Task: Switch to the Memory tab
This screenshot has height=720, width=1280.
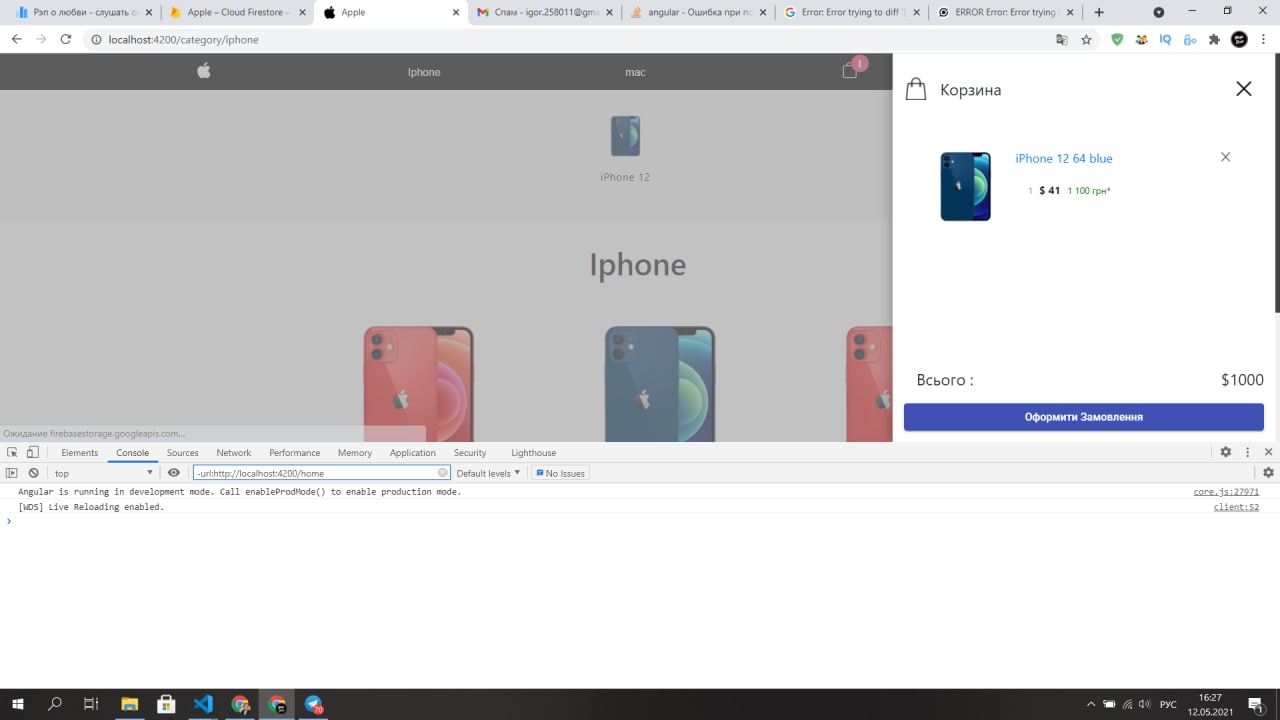Action: [x=355, y=453]
